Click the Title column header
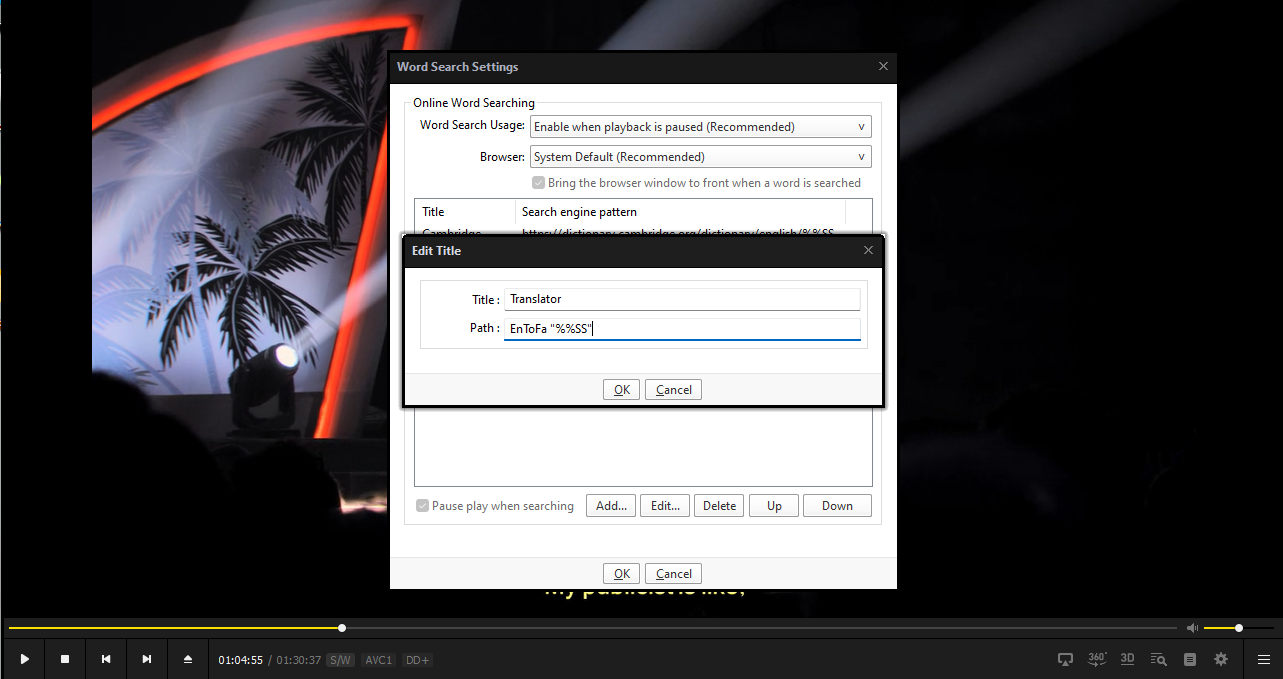1283x679 pixels. pyautogui.click(x=465, y=212)
